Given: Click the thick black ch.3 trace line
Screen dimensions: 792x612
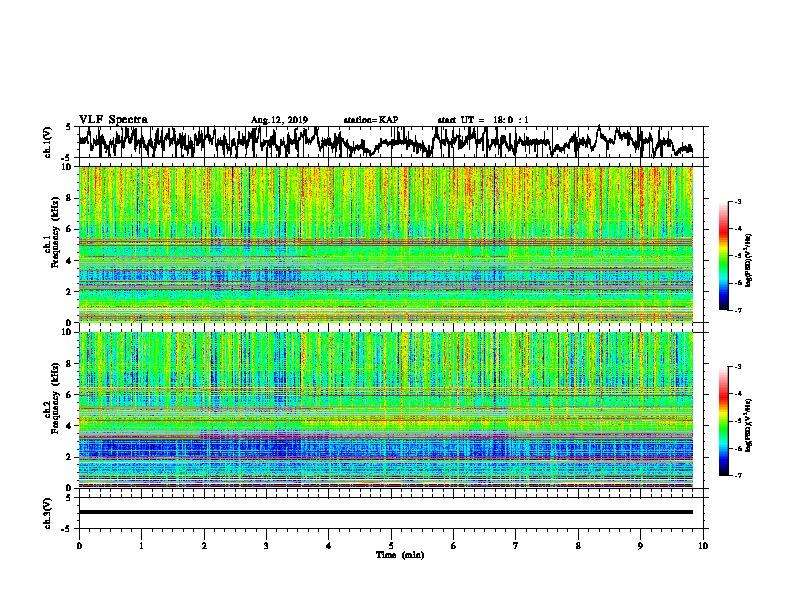Looking at the screenshot, I should 386,512.
